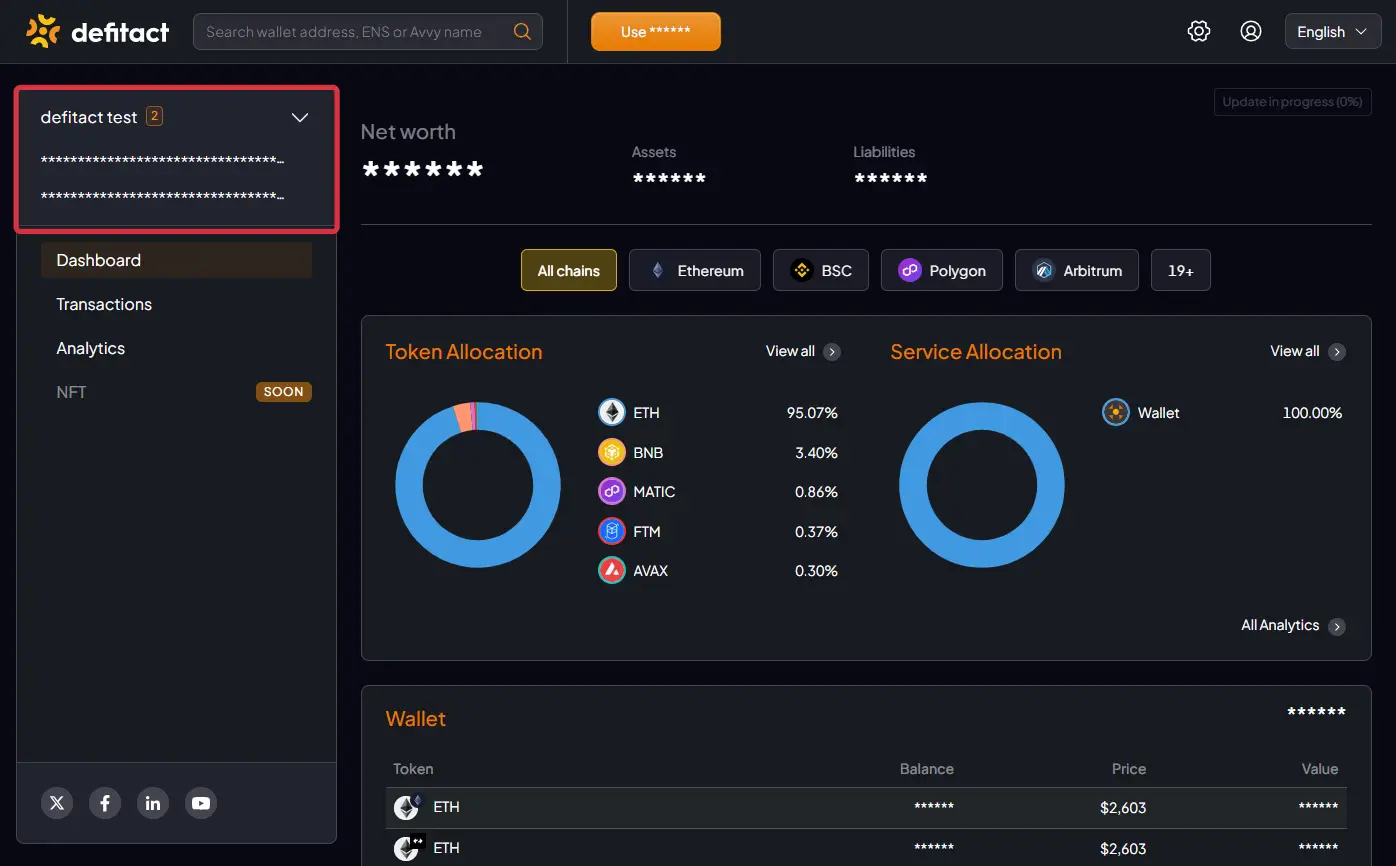Click the defitact logo
Screen dimensions: 1396x866
click(x=97, y=32)
